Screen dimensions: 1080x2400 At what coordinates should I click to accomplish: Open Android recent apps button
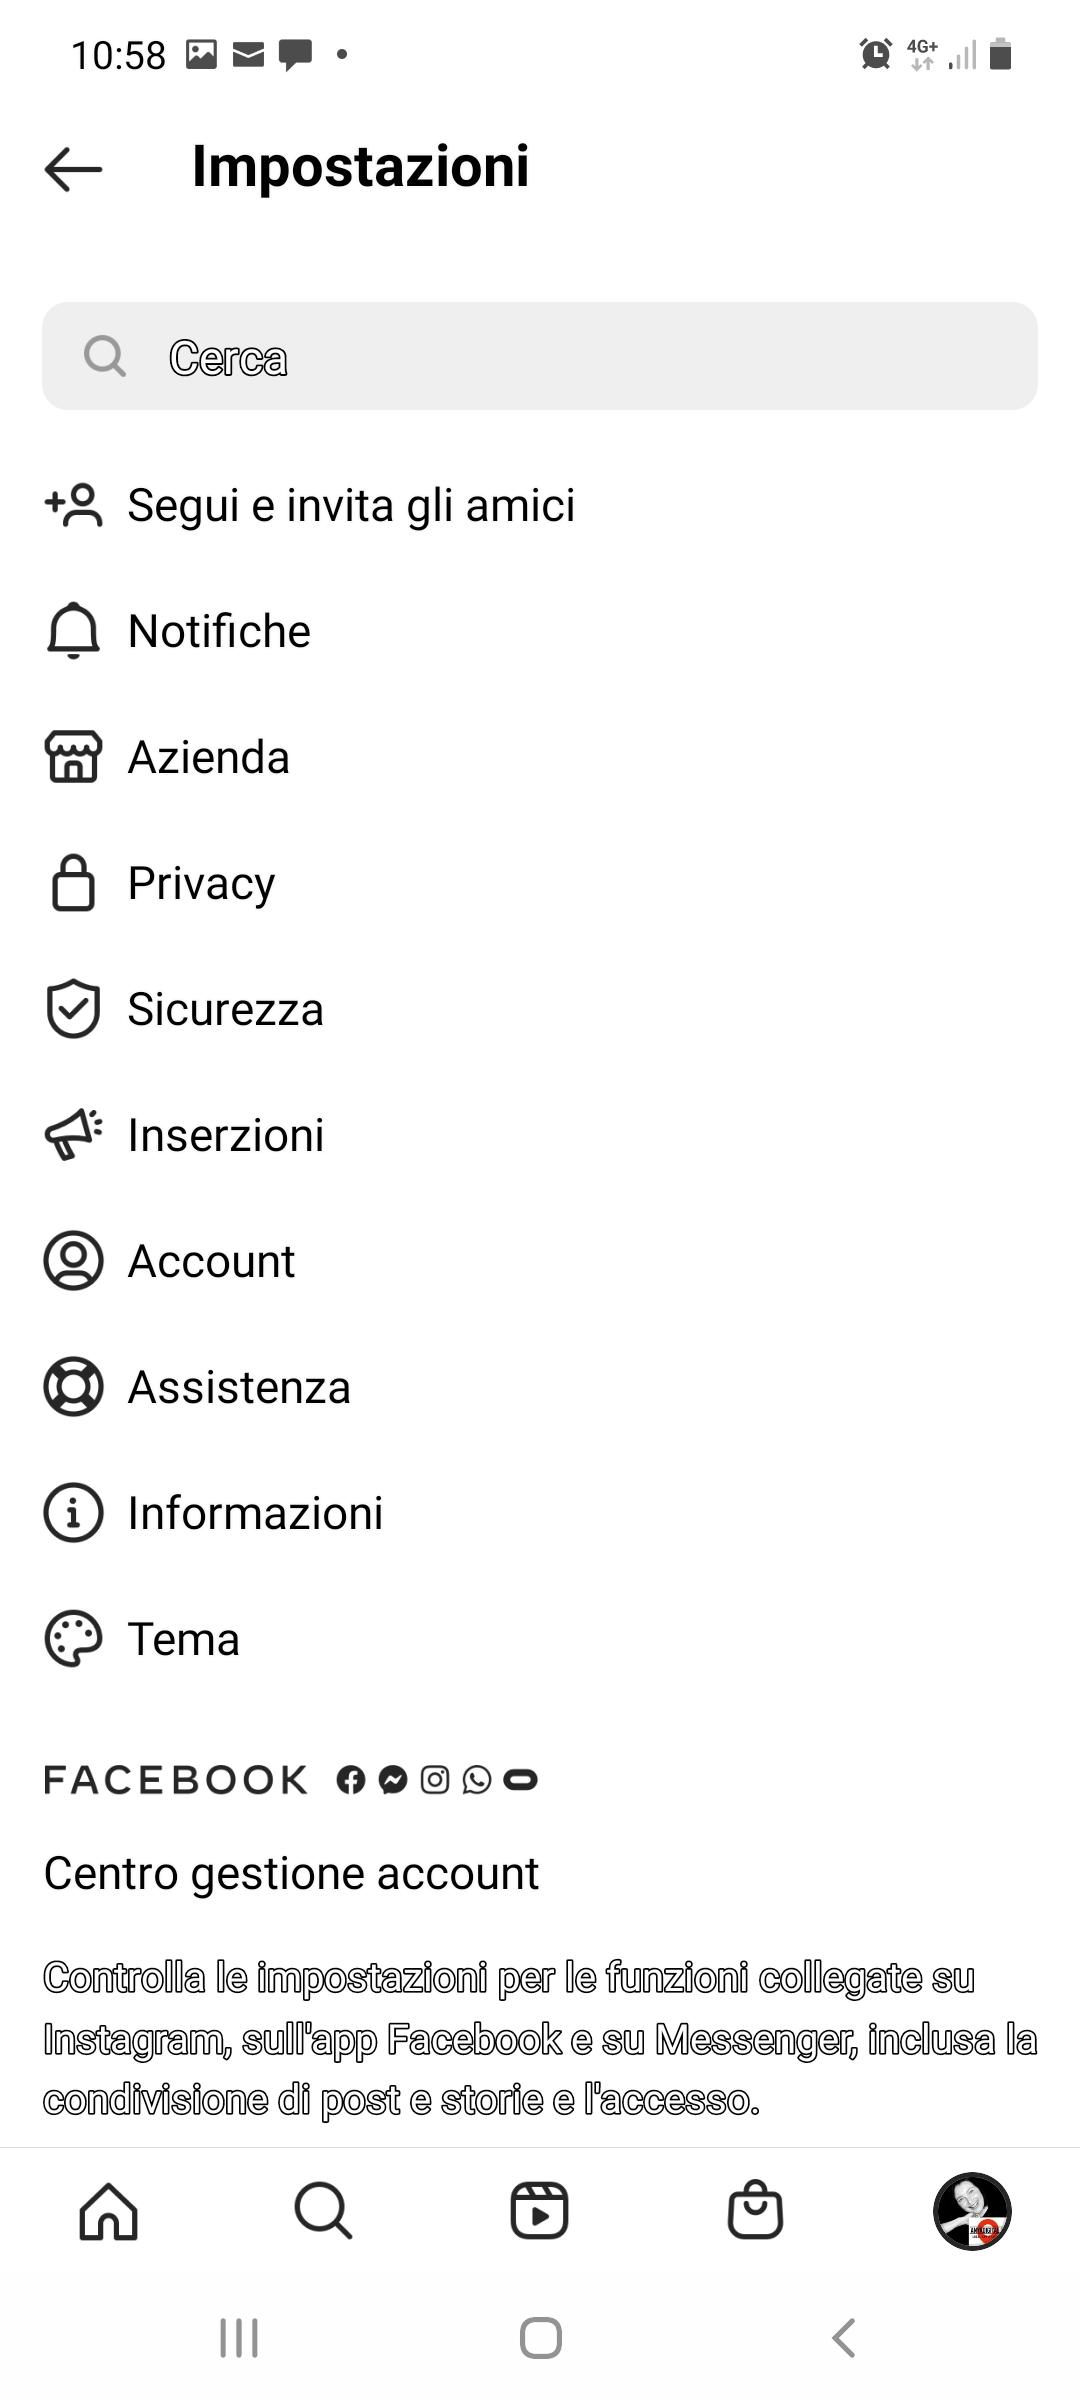pos(239,2338)
